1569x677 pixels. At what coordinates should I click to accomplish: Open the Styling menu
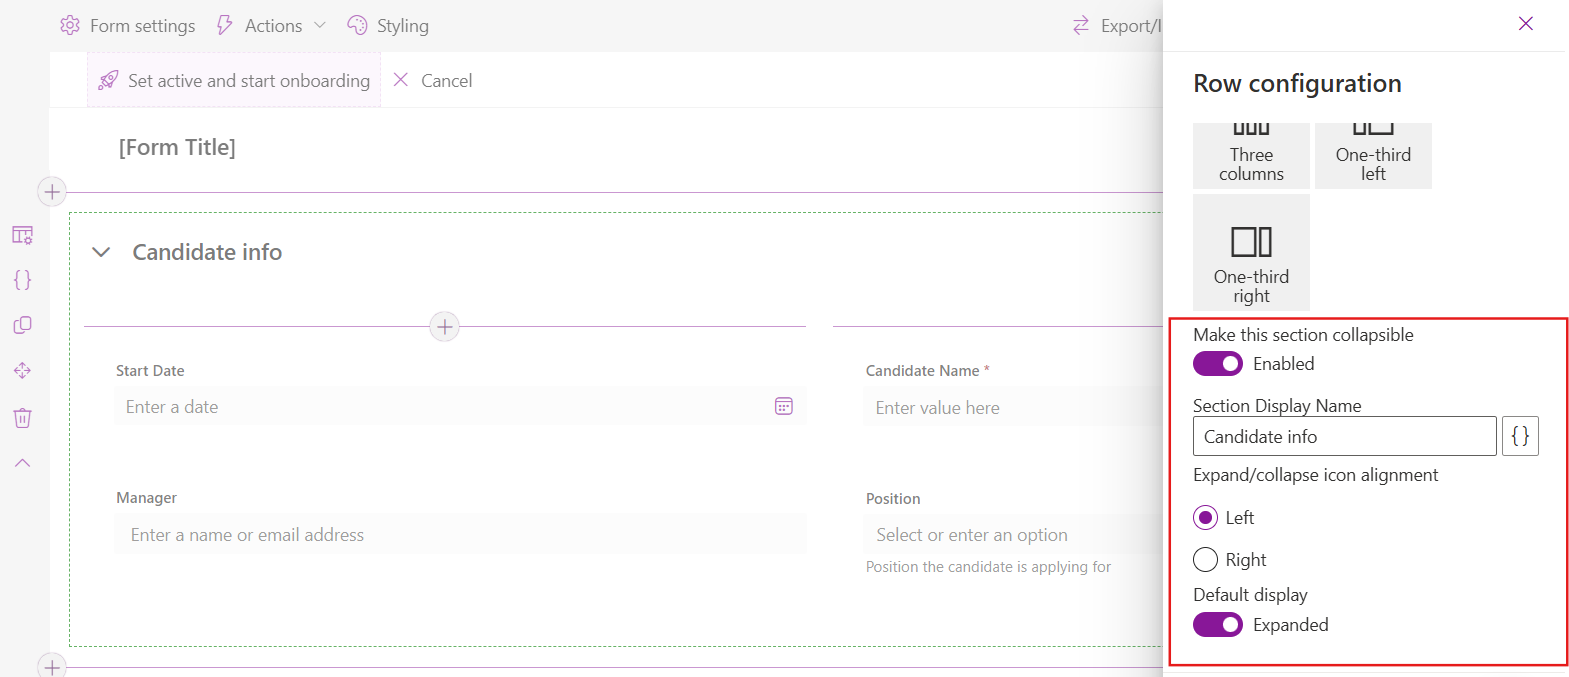pyautogui.click(x=388, y=26)
